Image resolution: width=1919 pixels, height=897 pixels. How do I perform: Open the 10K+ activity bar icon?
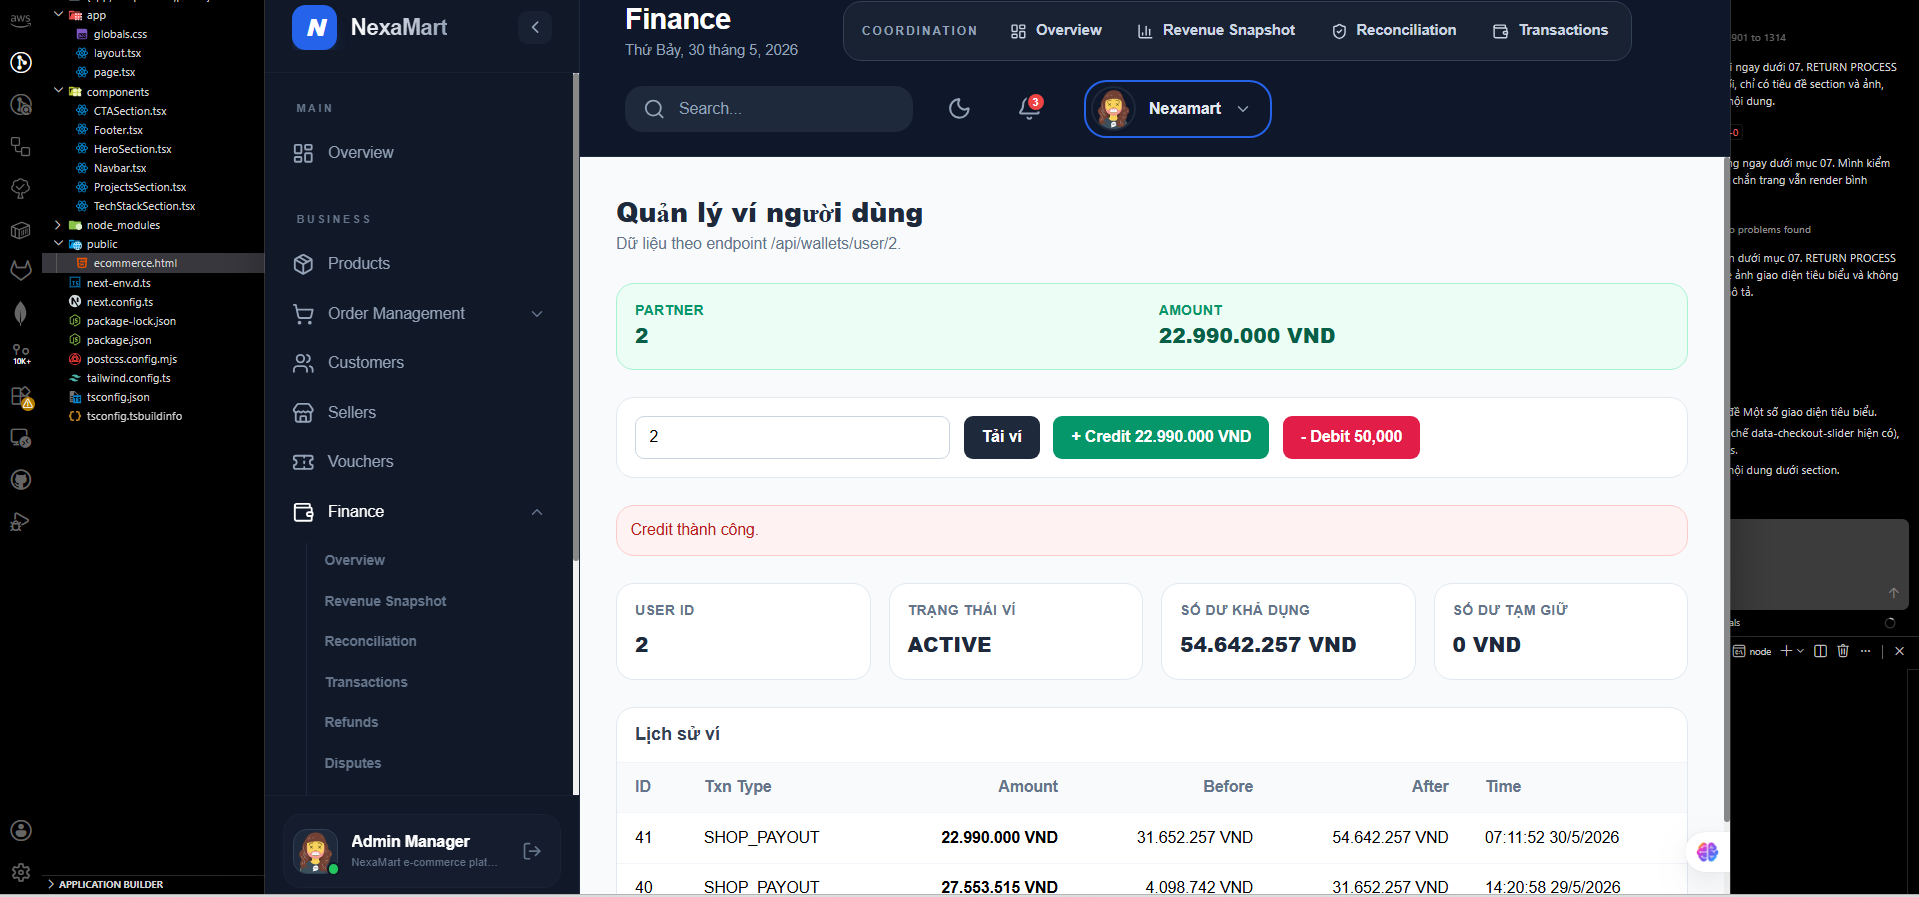[x=20, y=355]
